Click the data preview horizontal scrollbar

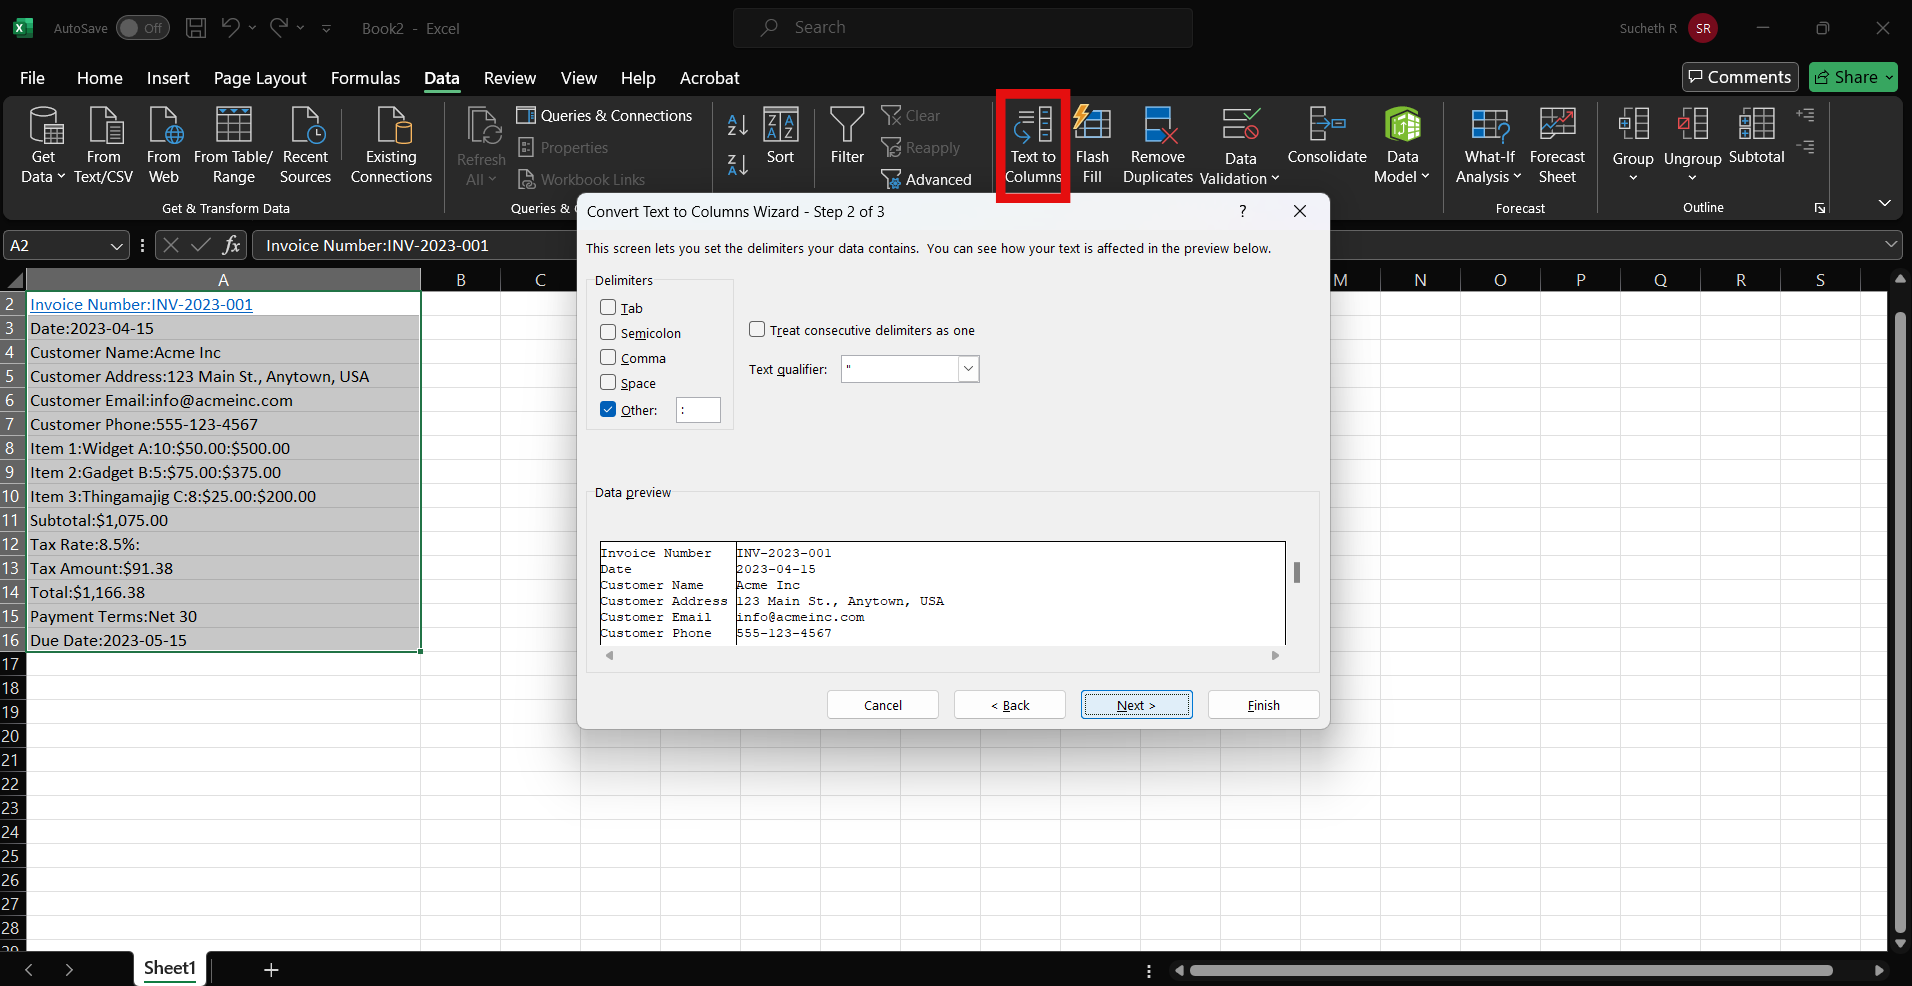[x=940, y=656]
